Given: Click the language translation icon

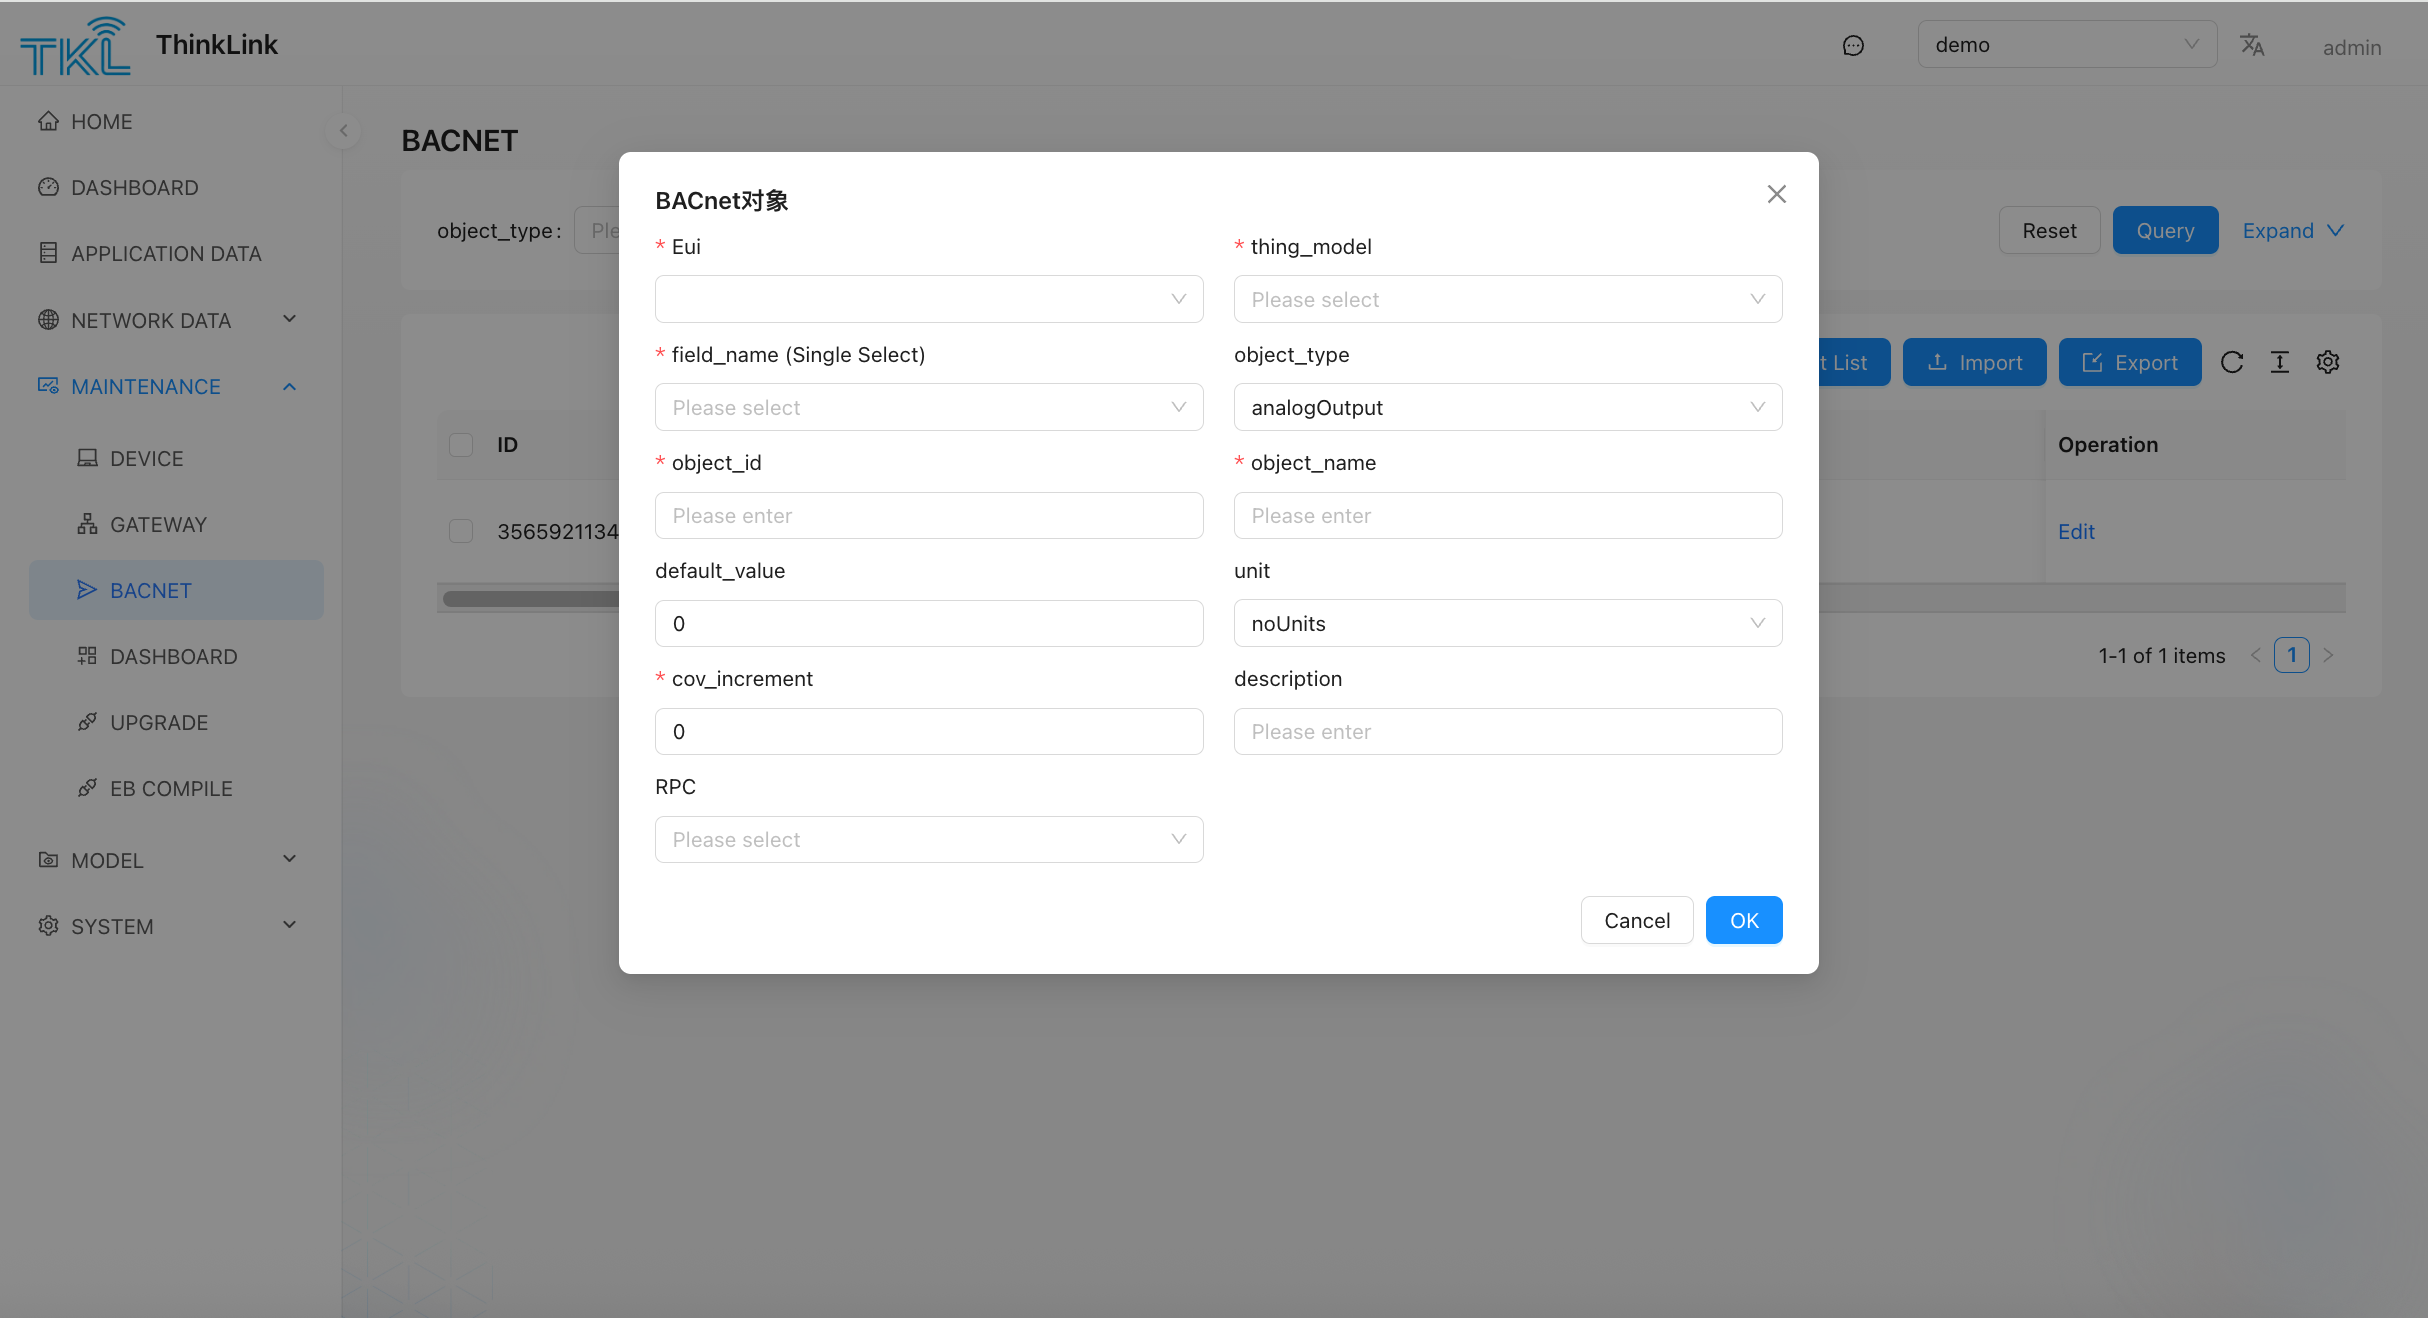Looking at the screenshot, I should (2251, 45).
